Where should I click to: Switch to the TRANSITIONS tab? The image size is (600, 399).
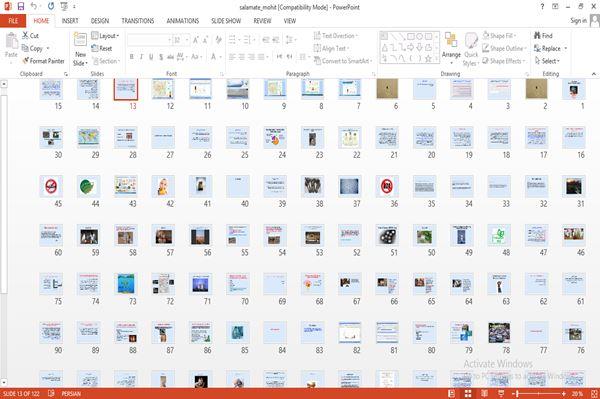click(x=137, y=21)
